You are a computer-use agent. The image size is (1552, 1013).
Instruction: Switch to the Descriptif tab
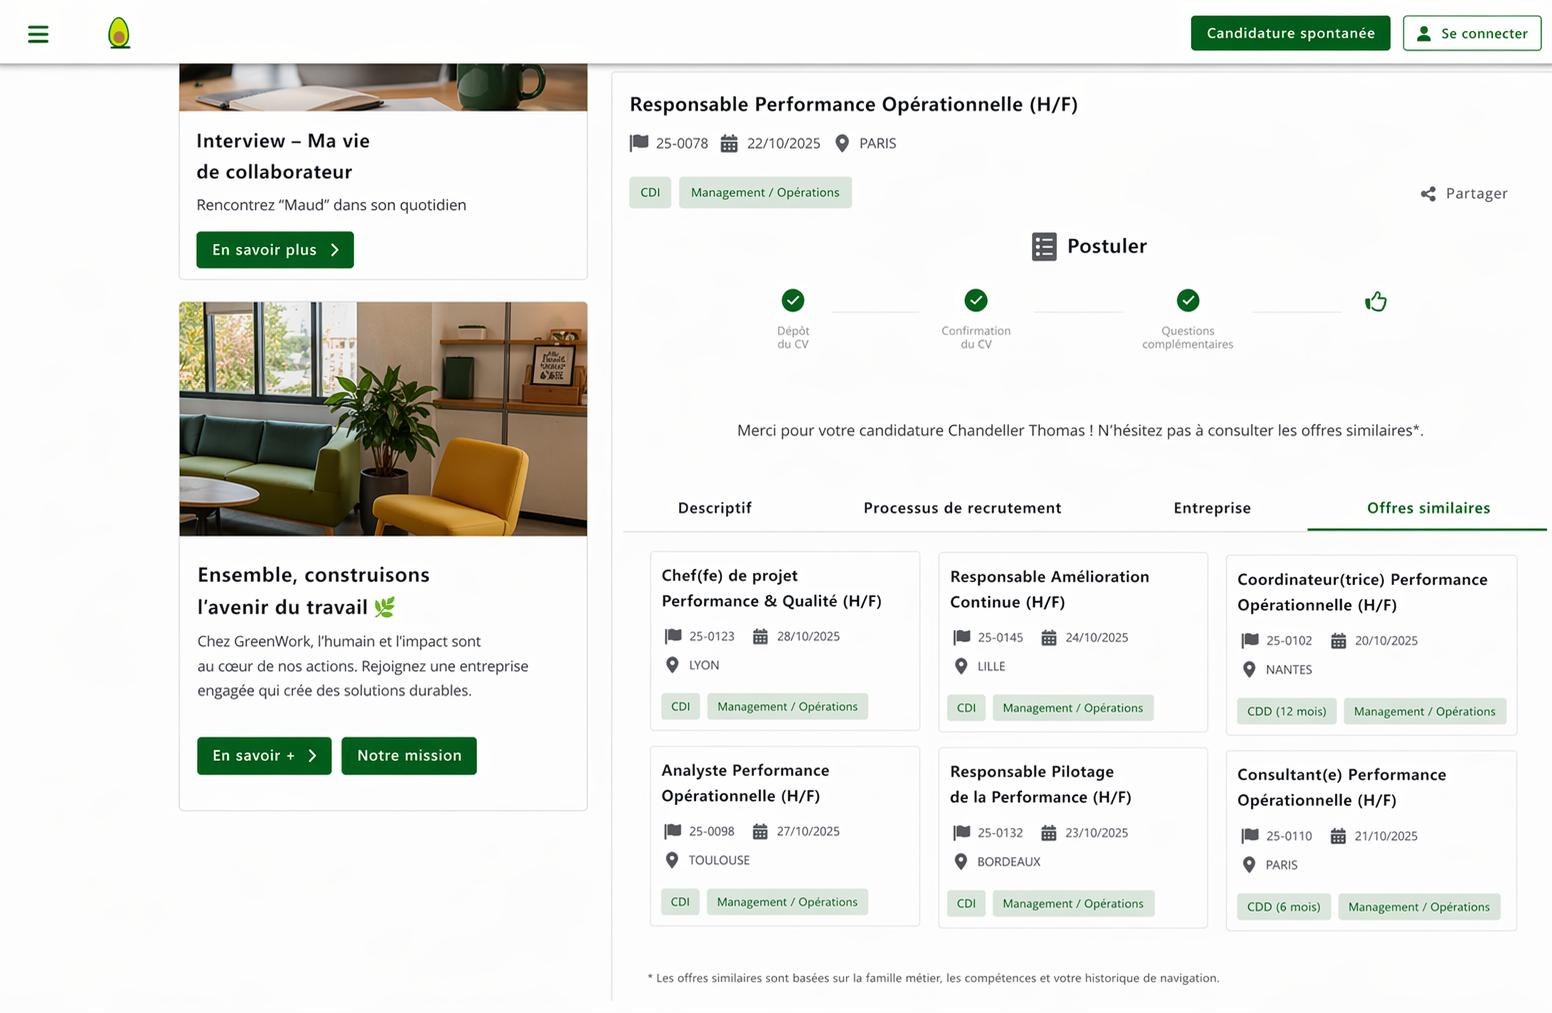click(714, 508)
